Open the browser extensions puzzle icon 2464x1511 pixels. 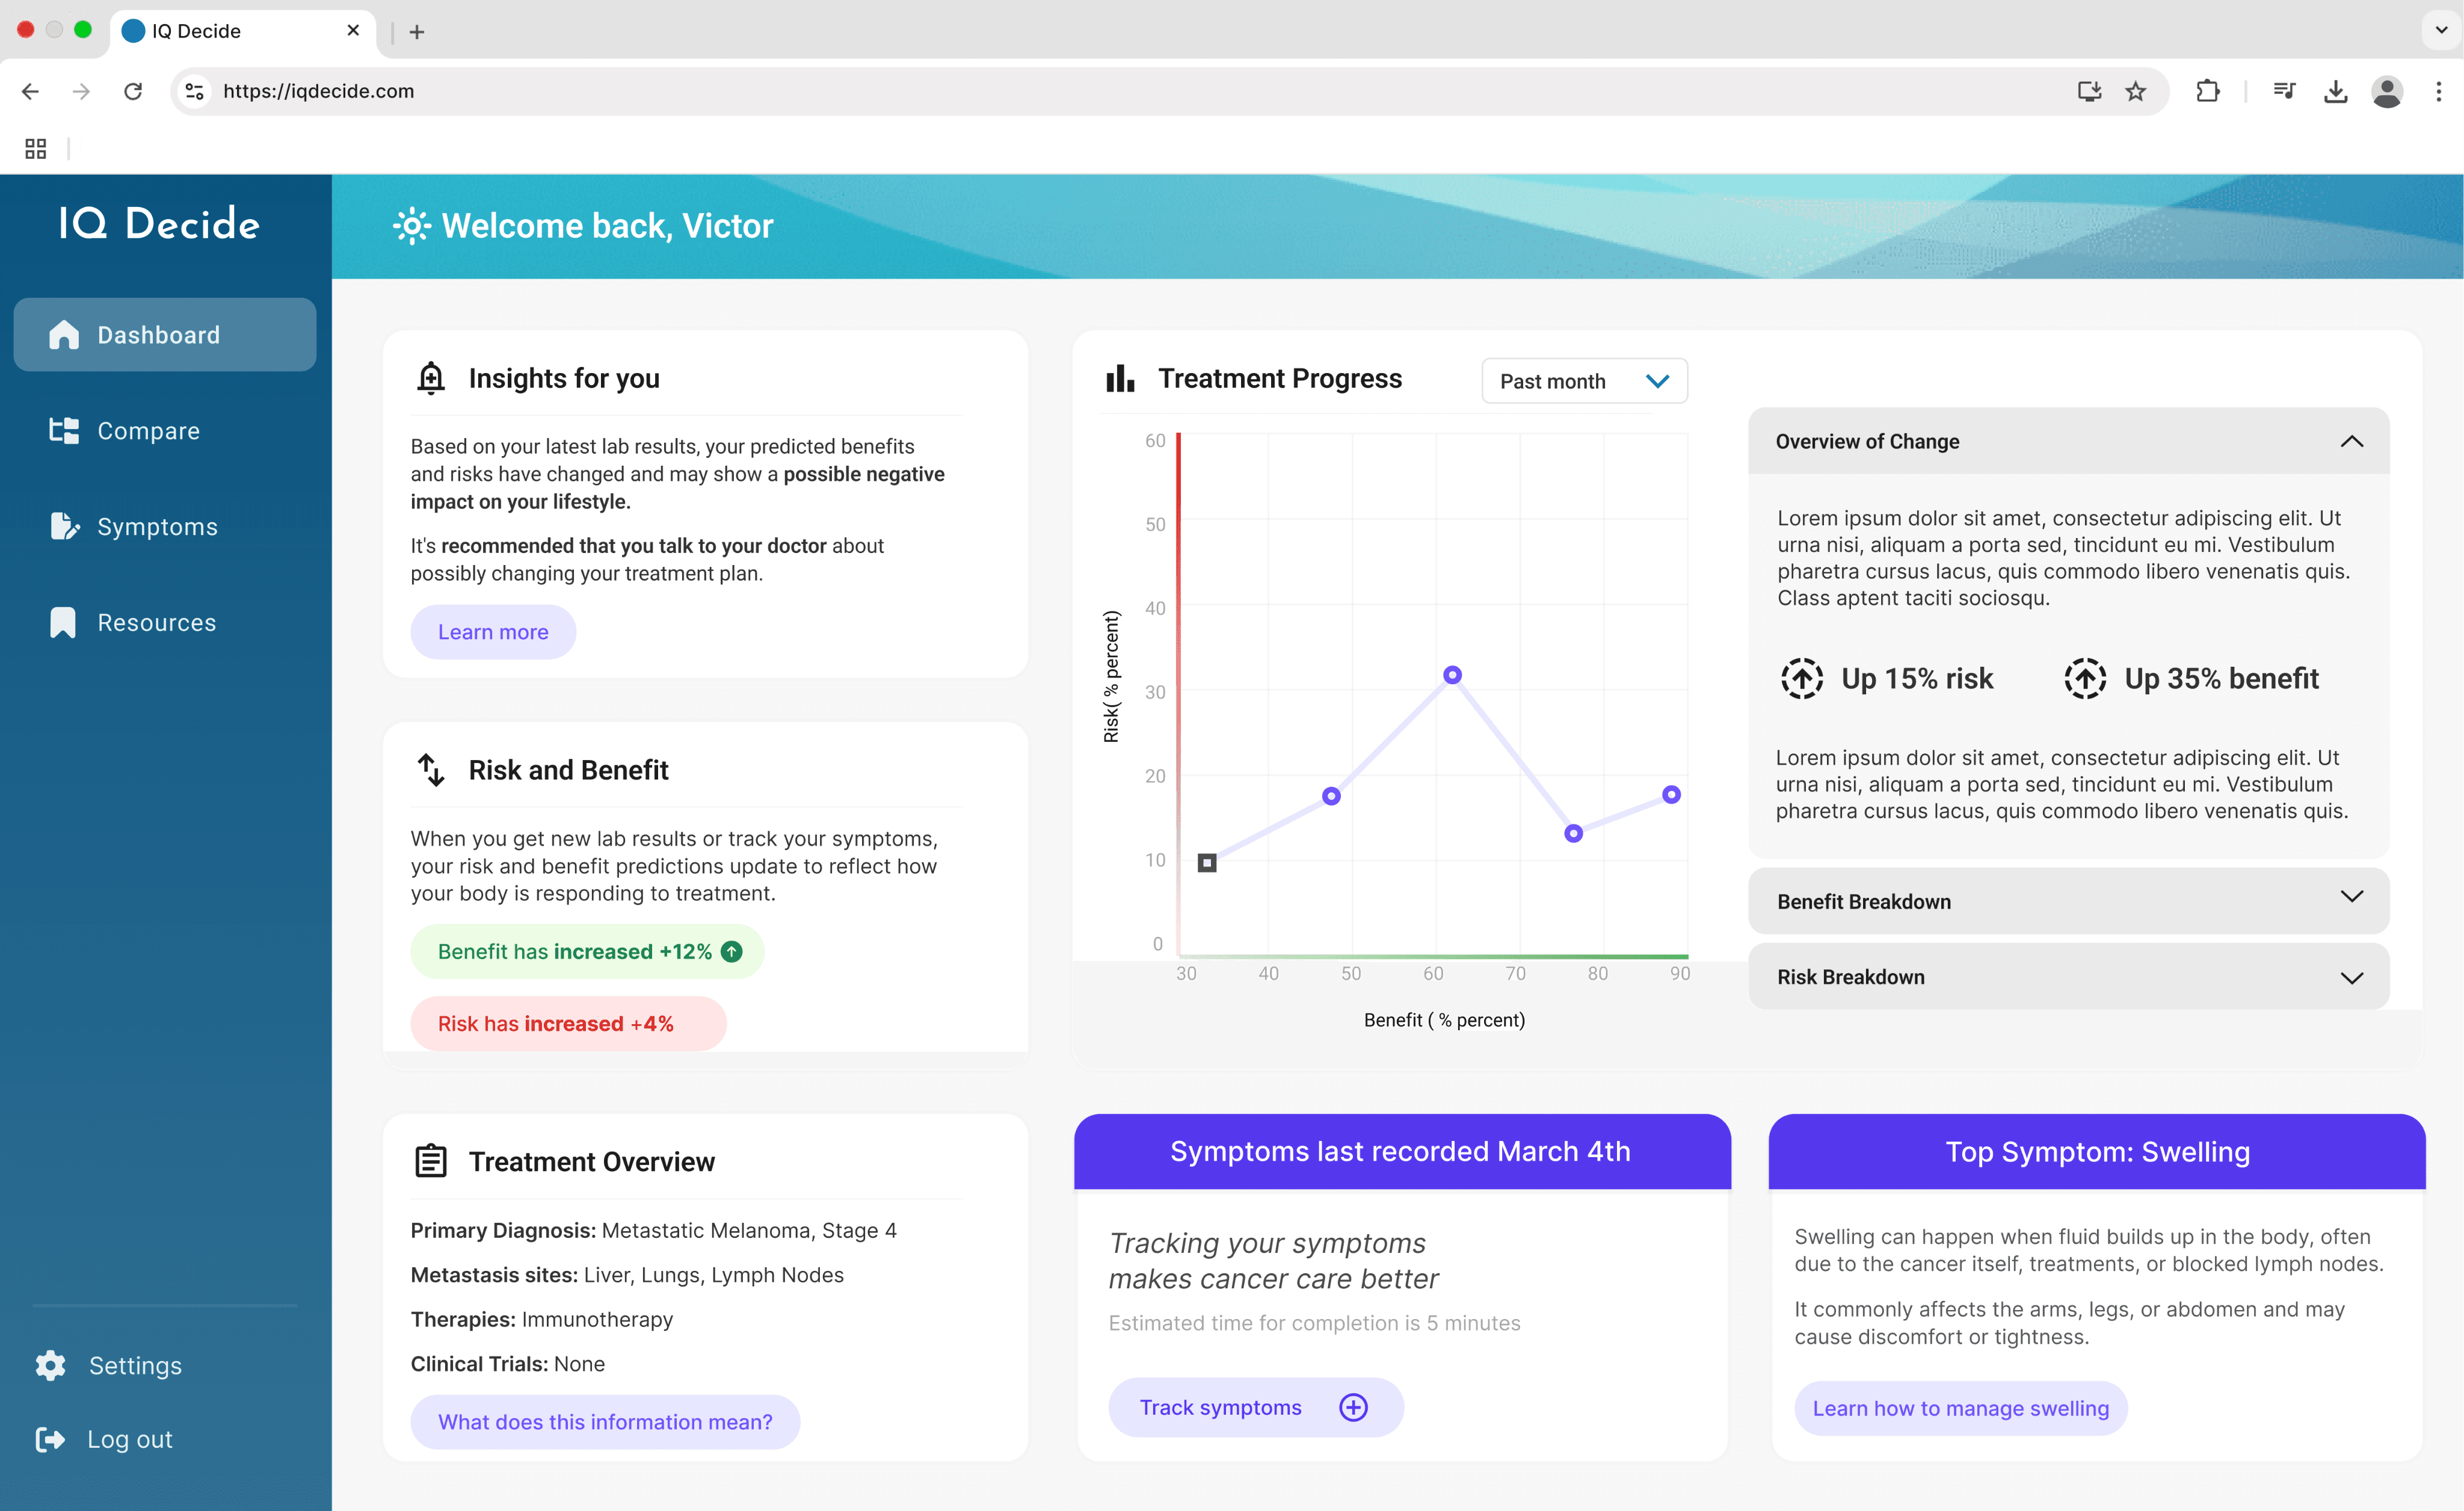(x=2207, y=91)
